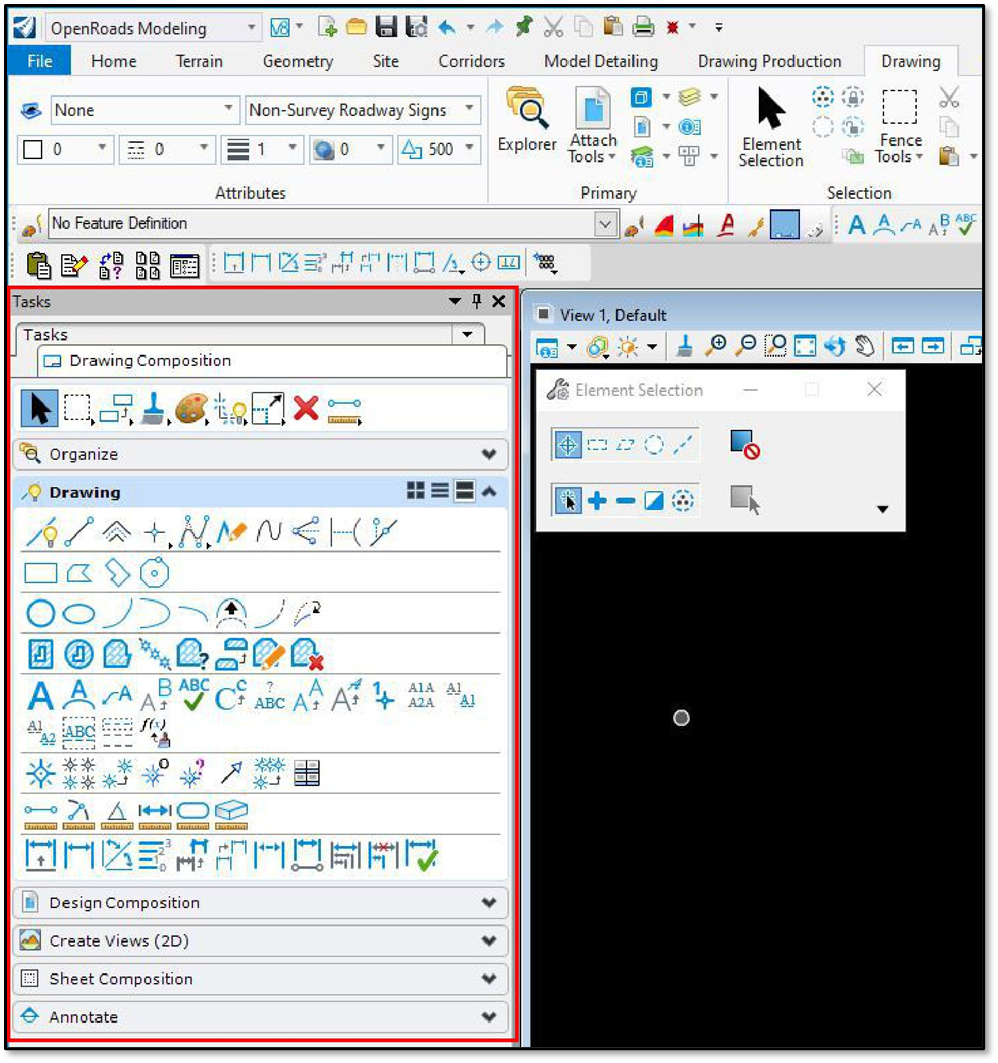
Task: Choose the Place Ellipse tool
Action: (x=79, y=614)
